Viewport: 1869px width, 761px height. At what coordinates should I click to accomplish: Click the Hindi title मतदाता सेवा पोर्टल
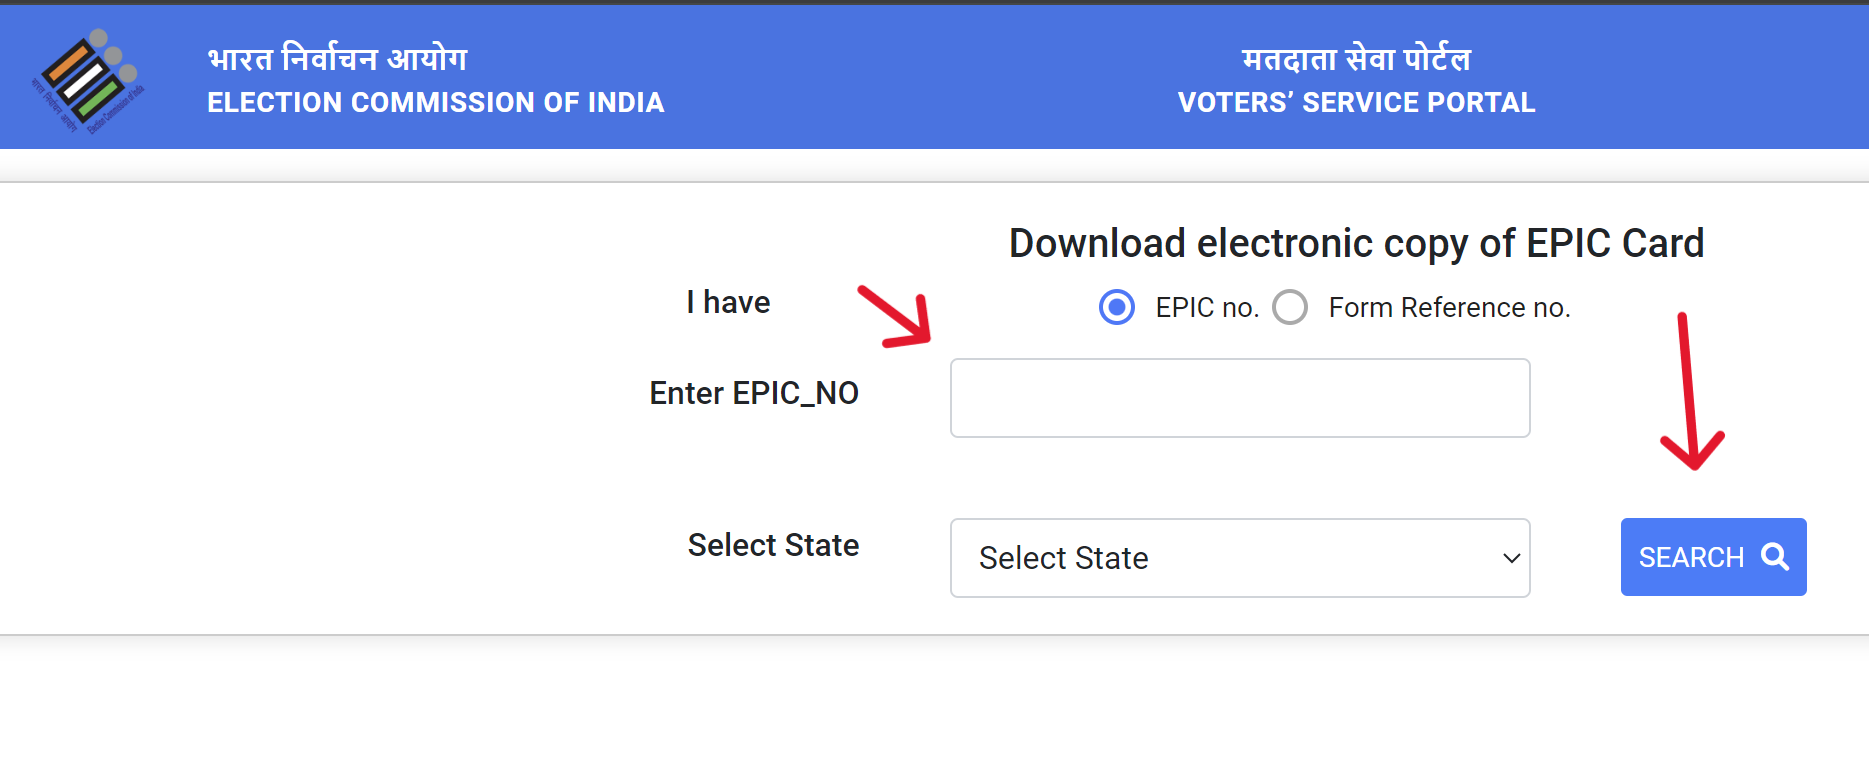(x=1356, y=57)
